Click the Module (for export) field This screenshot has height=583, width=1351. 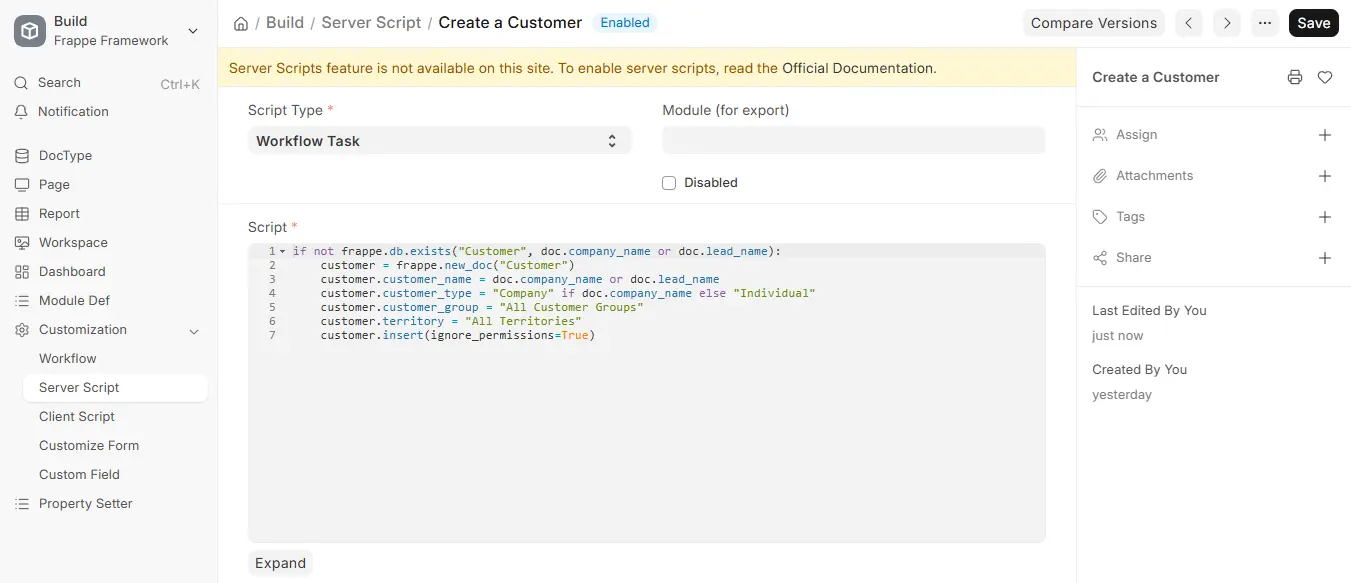click(853, 141)
